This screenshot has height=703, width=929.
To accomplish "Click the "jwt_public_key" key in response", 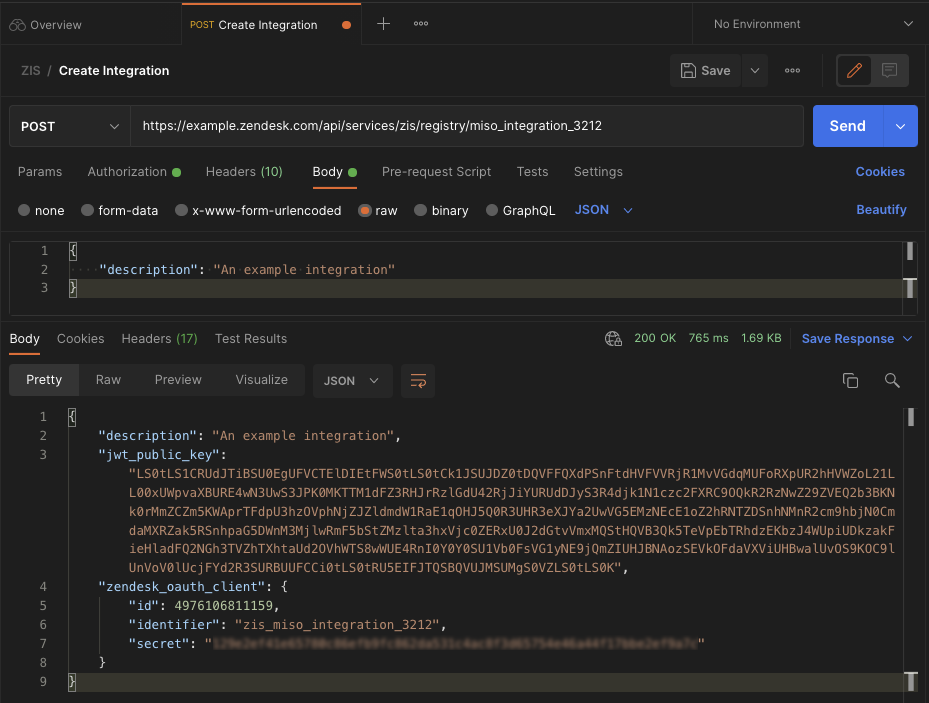I will [x=158, y=454].
